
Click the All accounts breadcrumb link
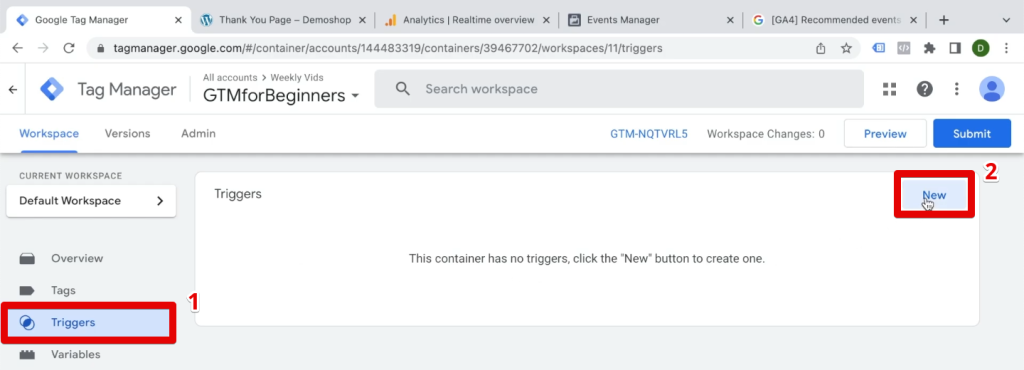pos(229,78)
